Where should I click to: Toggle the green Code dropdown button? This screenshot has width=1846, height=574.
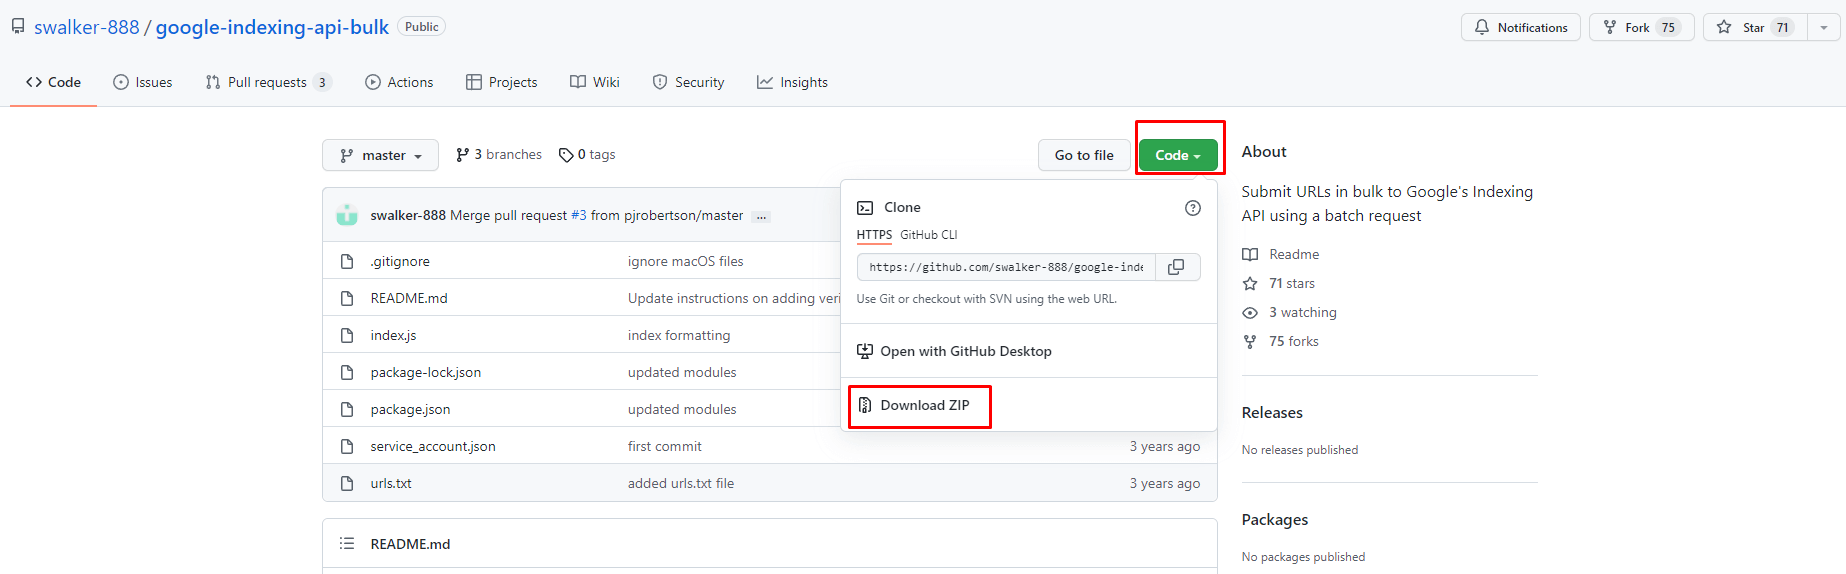(x=1178, y=155)
